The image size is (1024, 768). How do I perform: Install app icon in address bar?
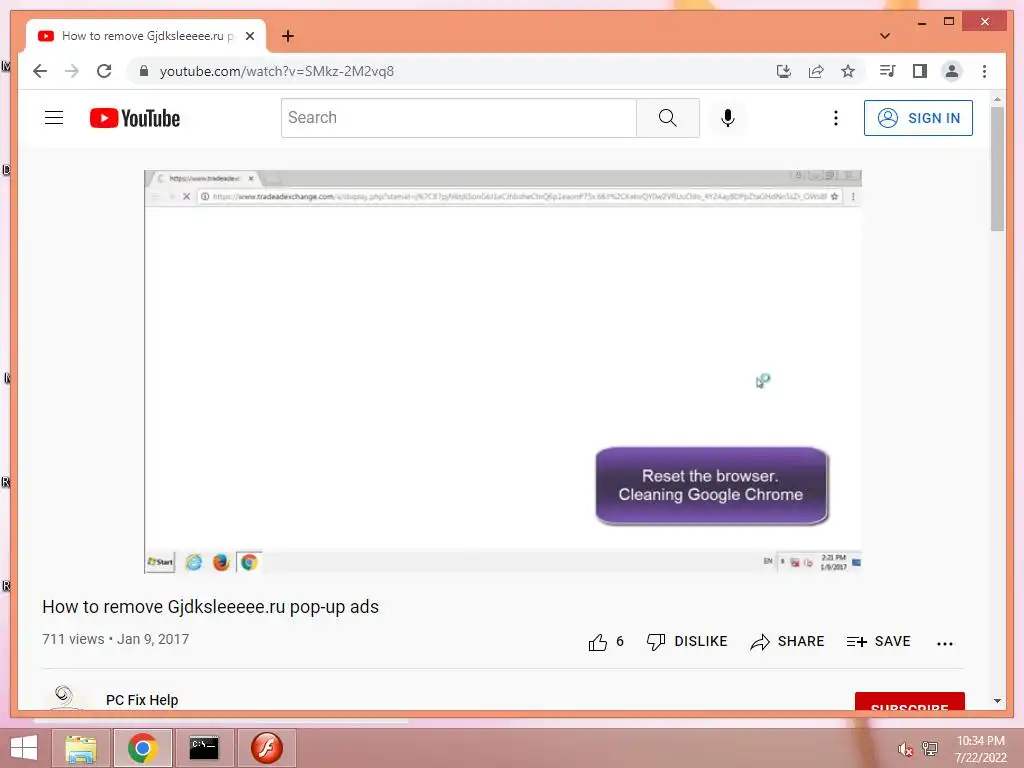pyautogui.click(x=784, y=71)
